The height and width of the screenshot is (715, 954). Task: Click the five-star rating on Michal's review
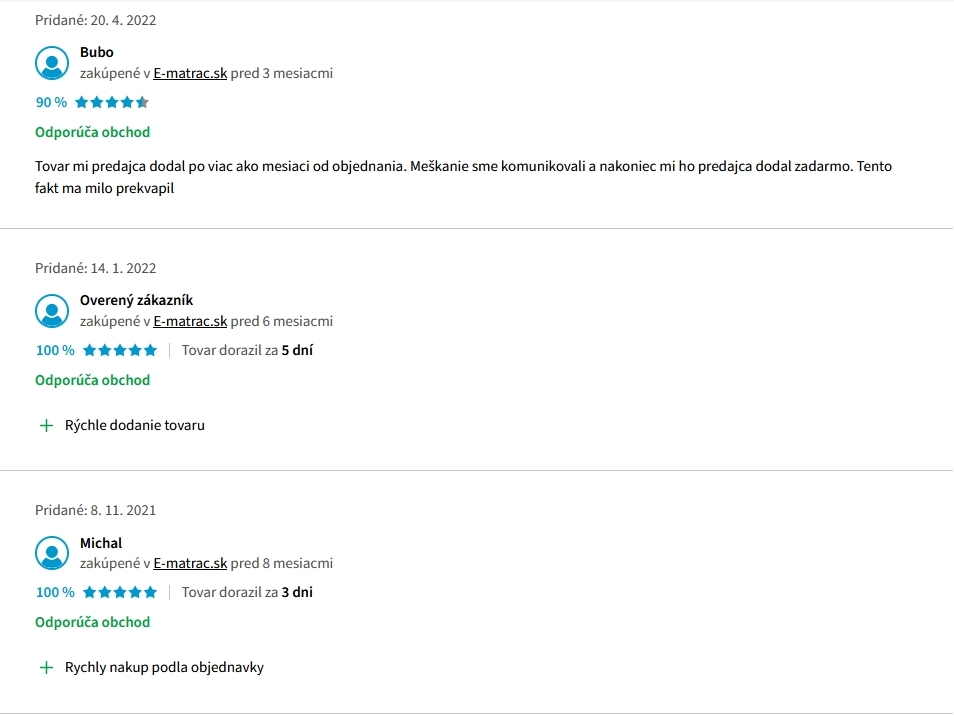[120, 593]
